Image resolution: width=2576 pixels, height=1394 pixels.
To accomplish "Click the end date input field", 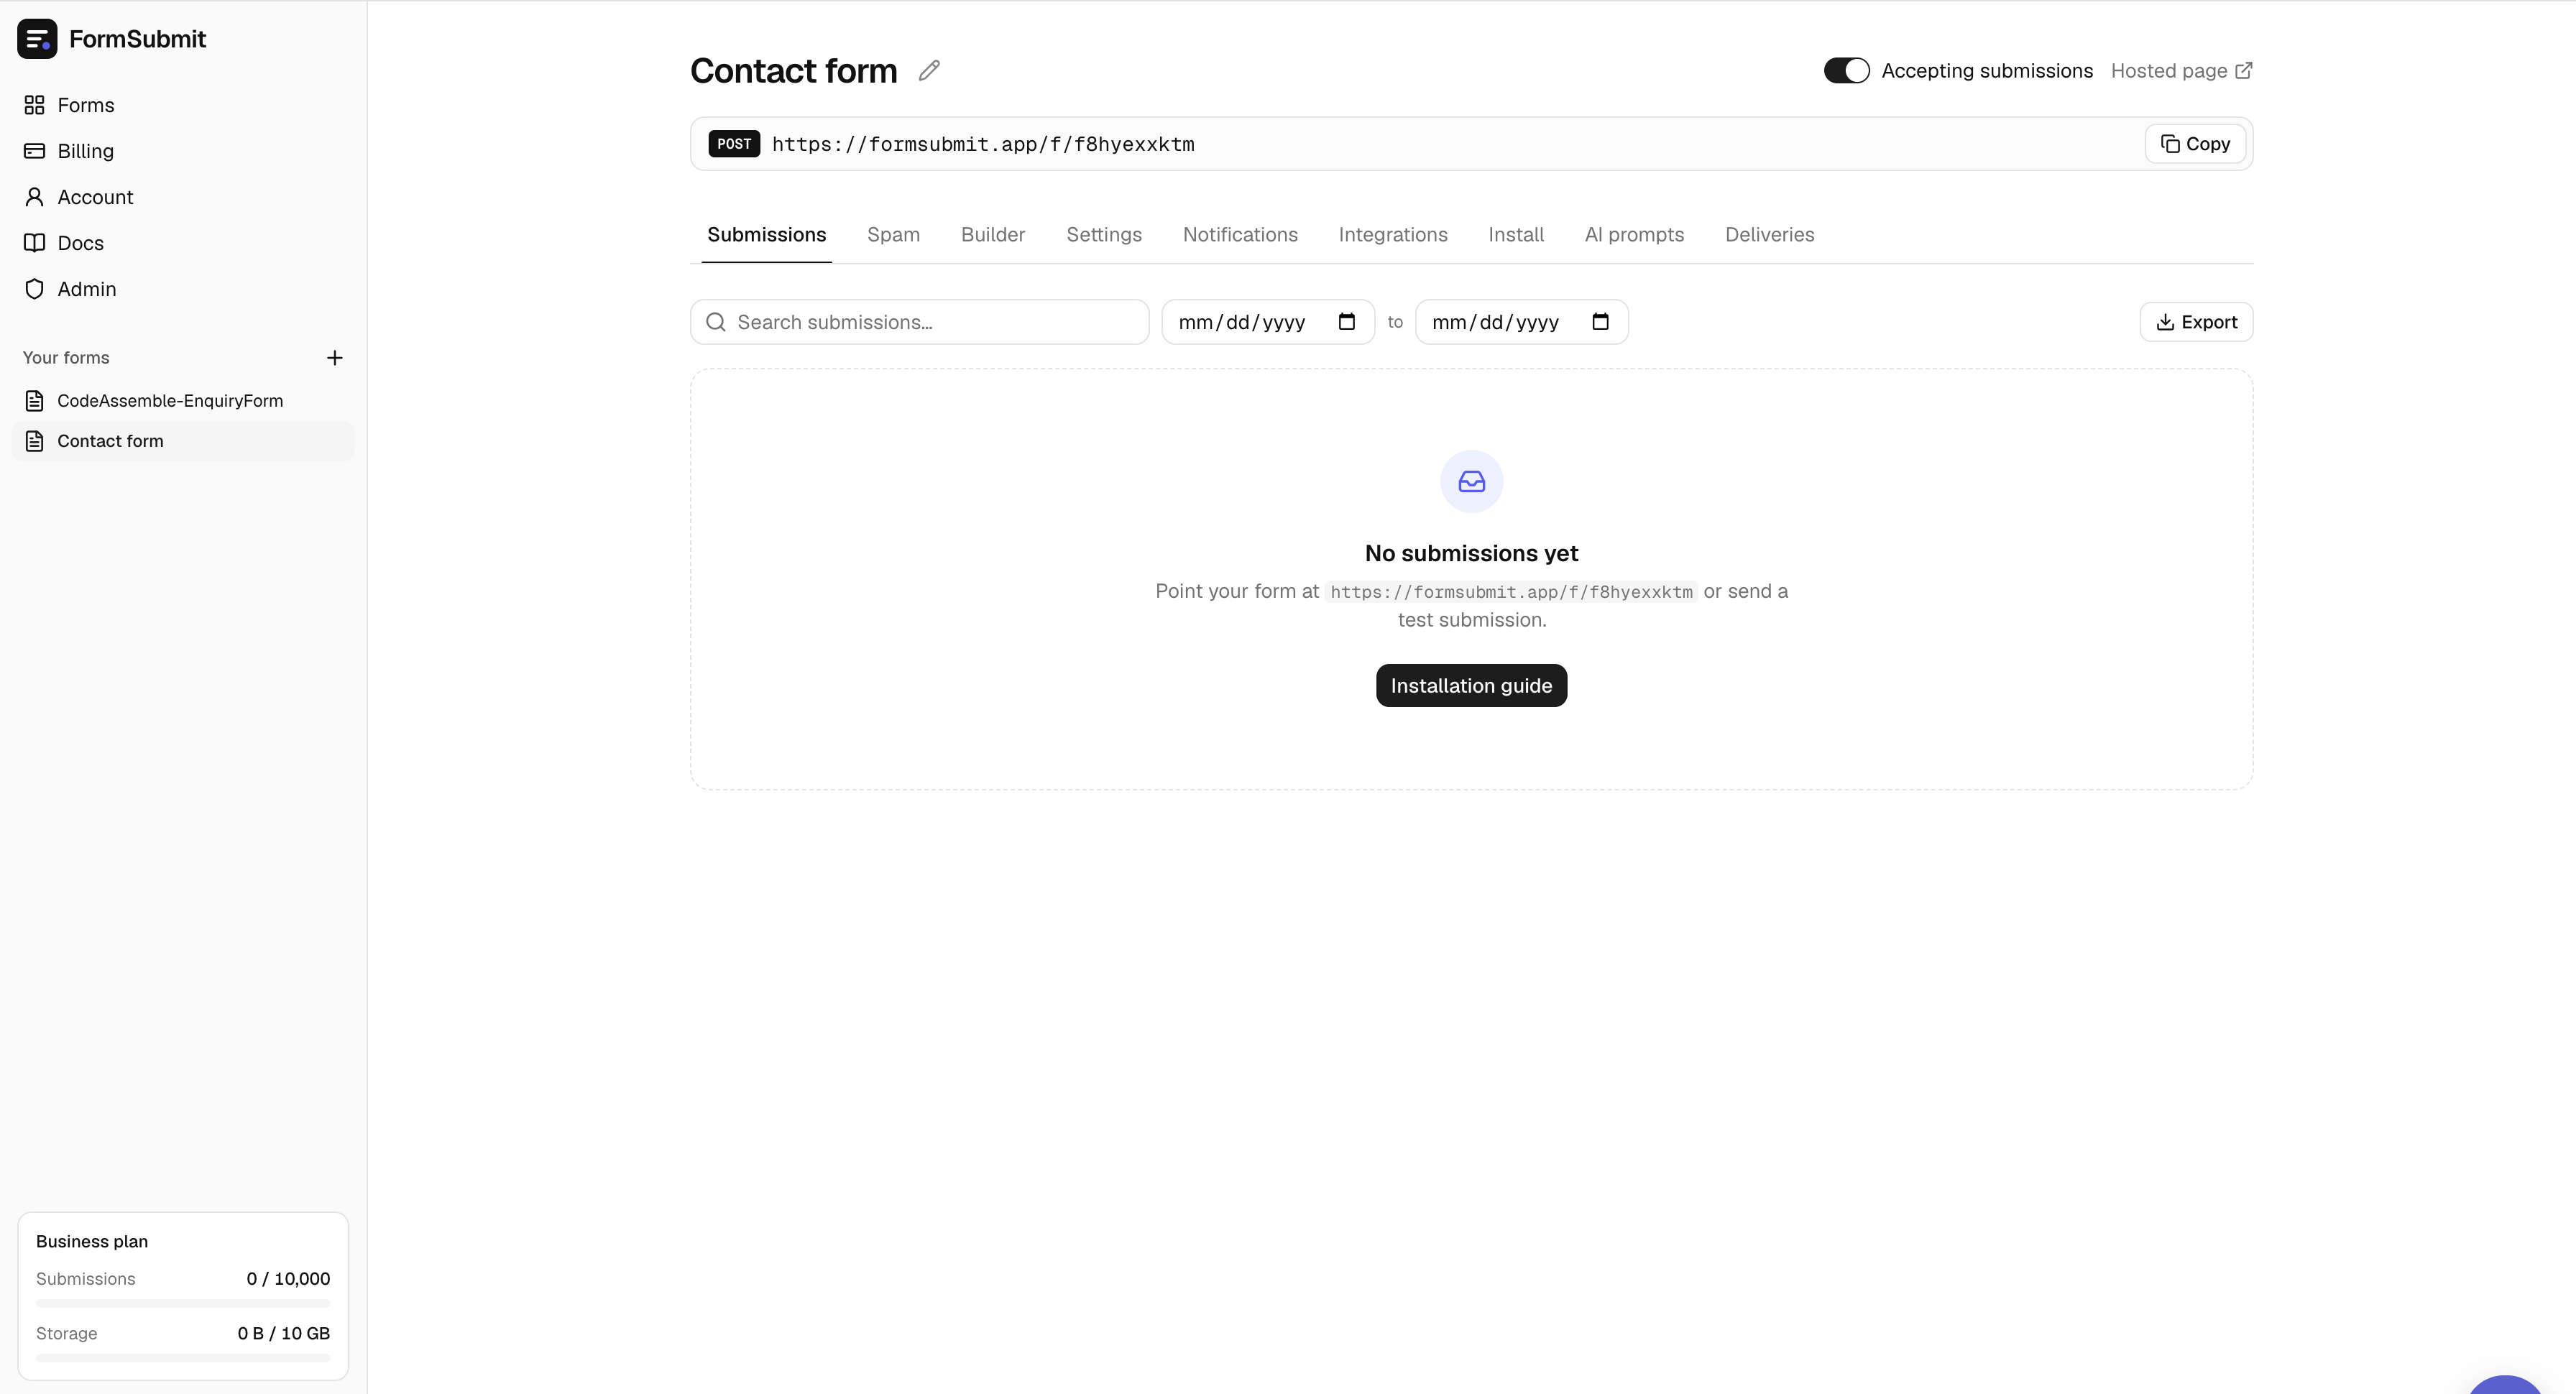I will 1521,322.
